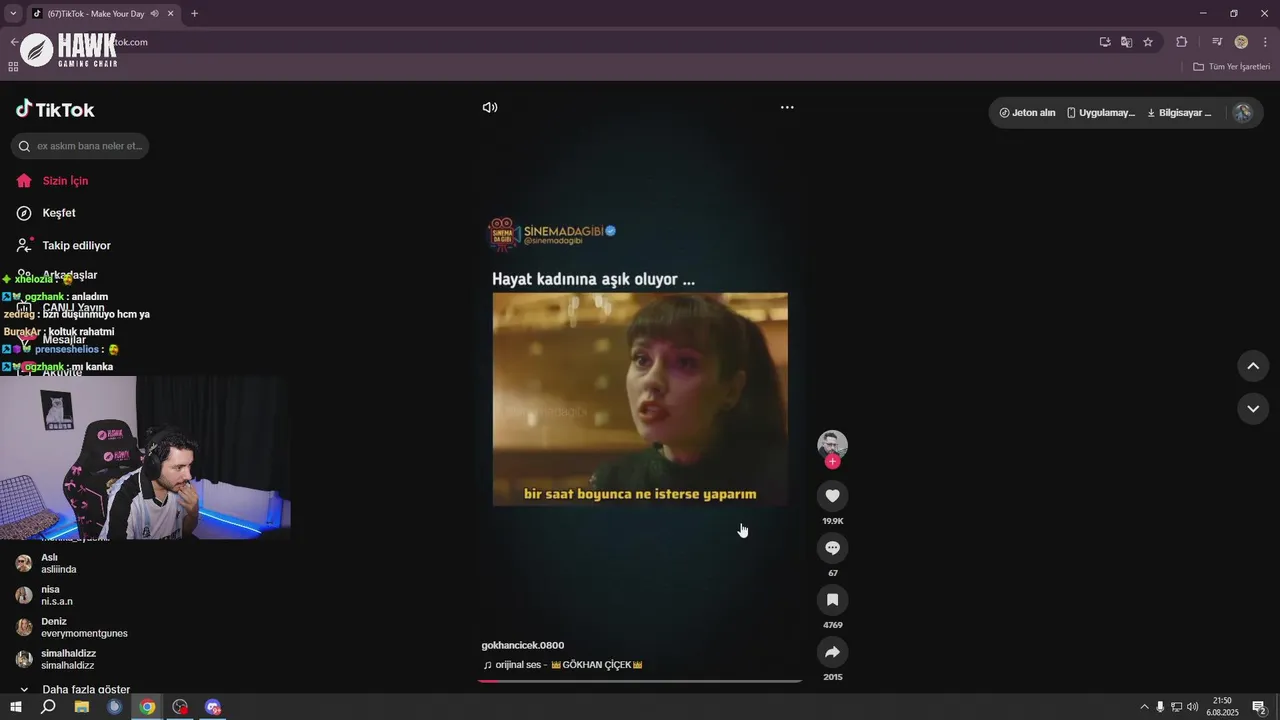Seek on the video progress bar
The height and width of the screenshot is (720, 1280).
tap(640, 681)
